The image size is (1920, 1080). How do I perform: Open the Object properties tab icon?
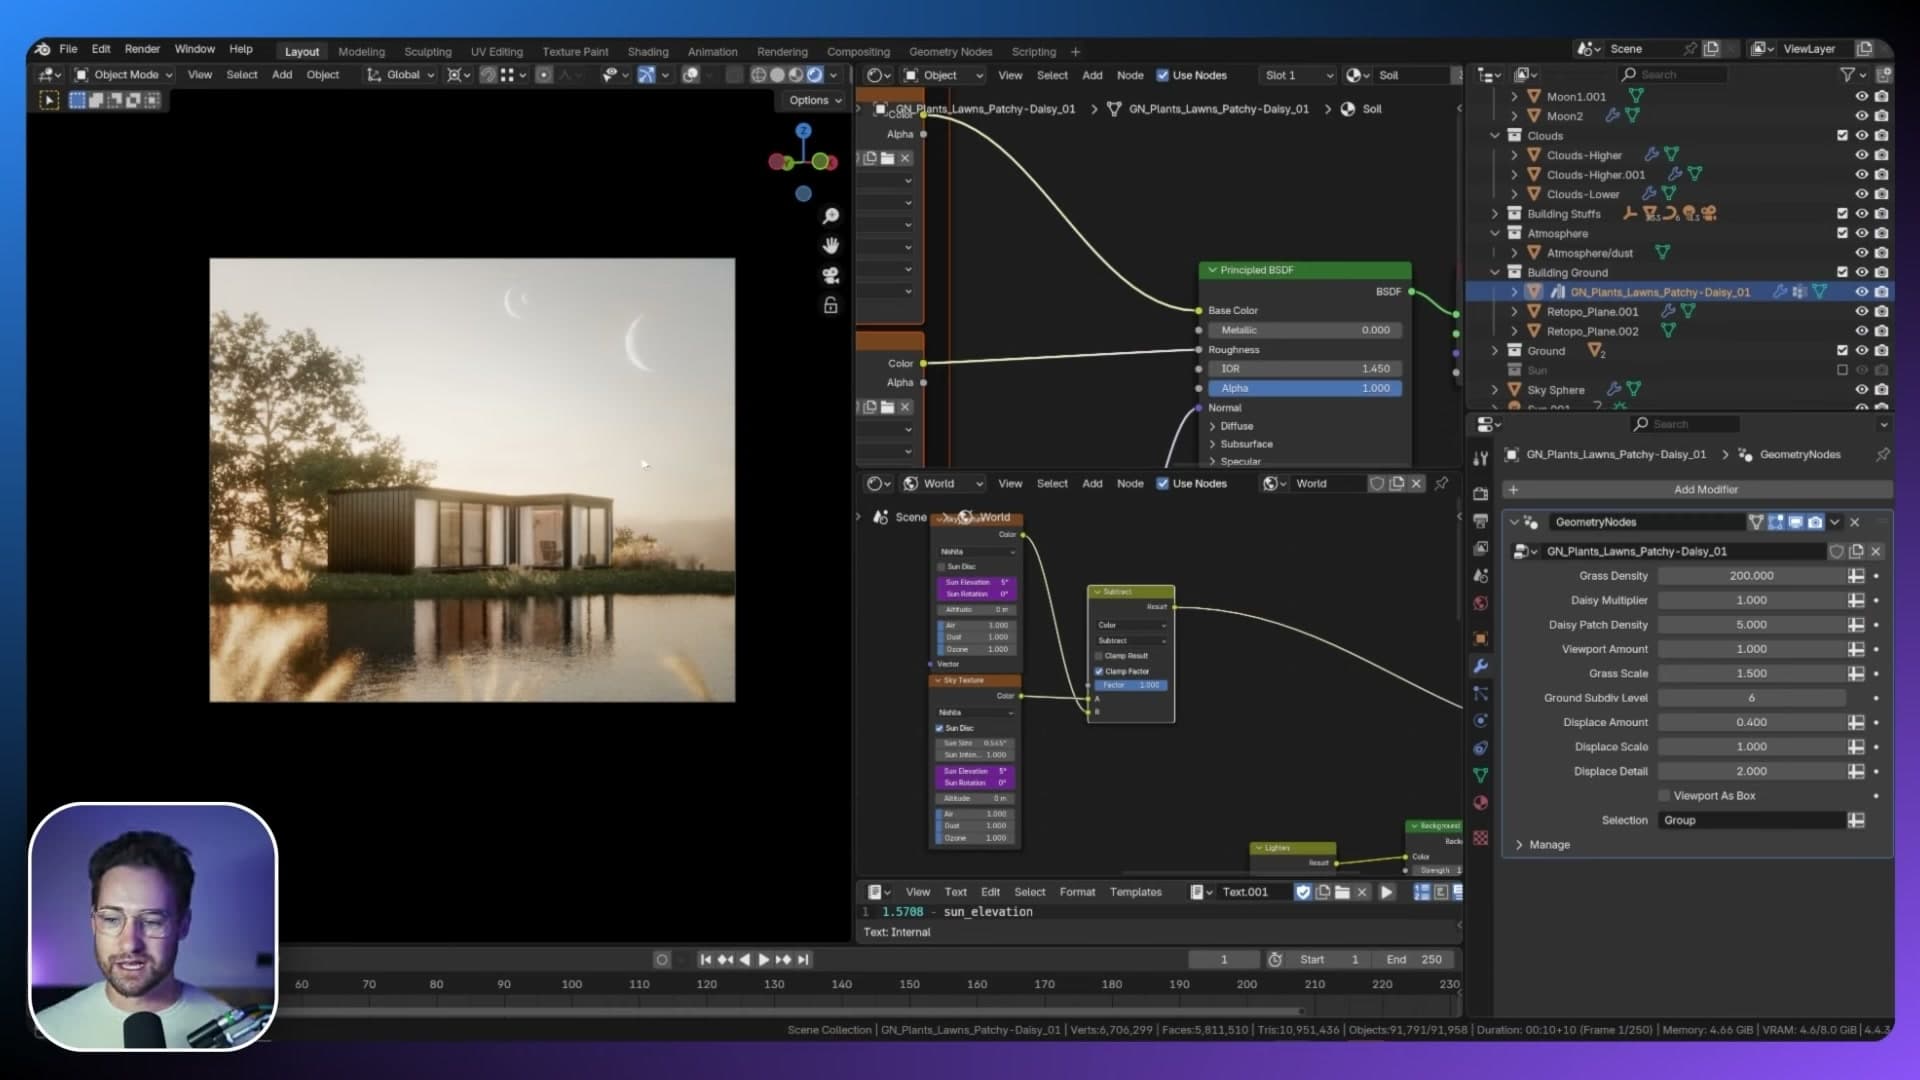[1481, 639]
